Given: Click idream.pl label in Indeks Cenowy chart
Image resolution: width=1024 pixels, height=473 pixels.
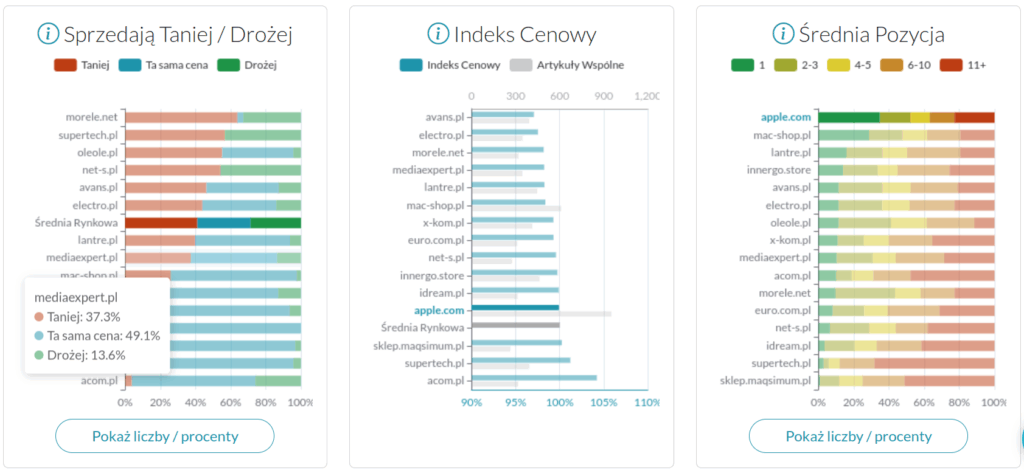Looking at the screenshot, I should [442, 293].
